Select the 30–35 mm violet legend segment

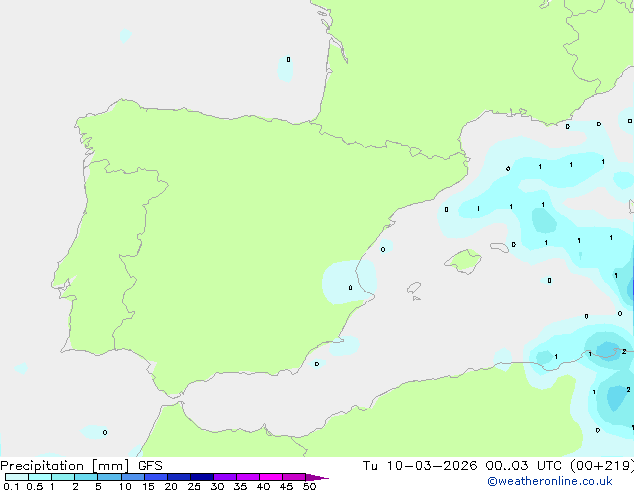point(225,477)
